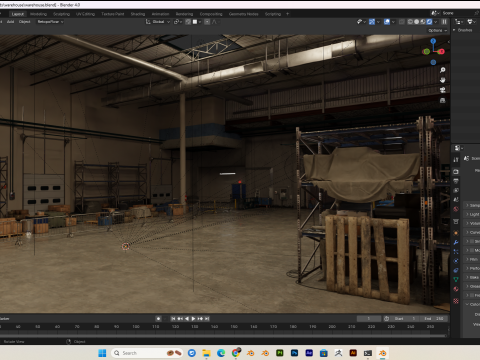Open the outliner filter funnel
This screenshot has height=360, width=480.
tap(471, 22)
